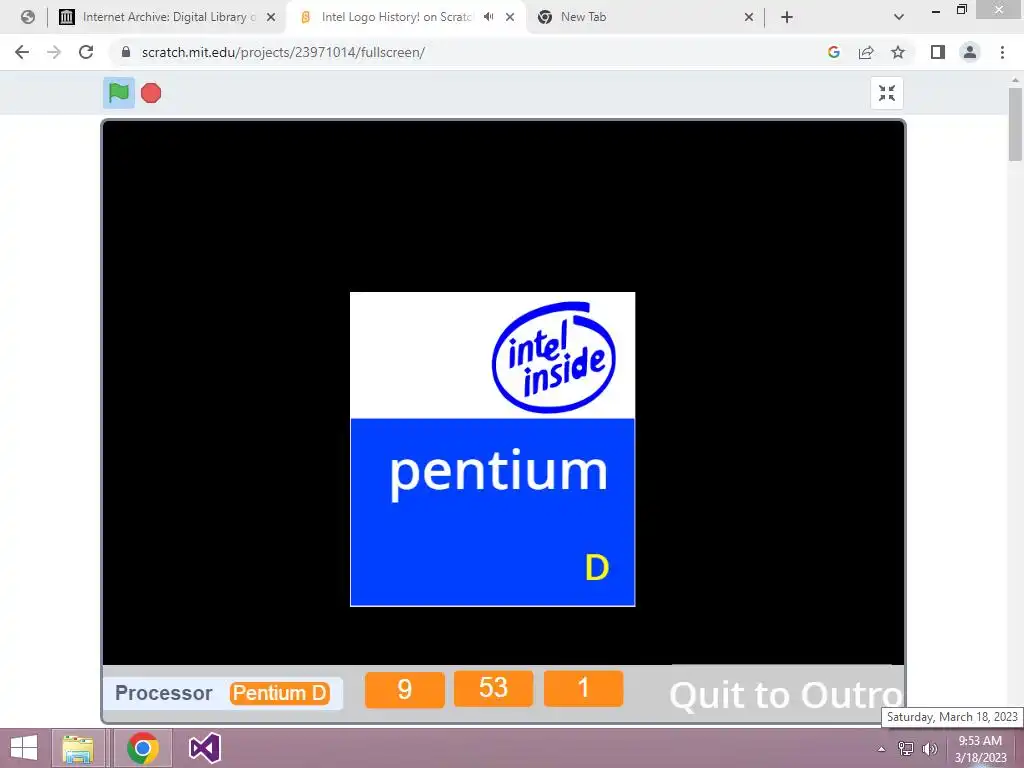Screen dimensions: 1024x768
Task: Click the browser forward arrow
Action: click(54, 52)
